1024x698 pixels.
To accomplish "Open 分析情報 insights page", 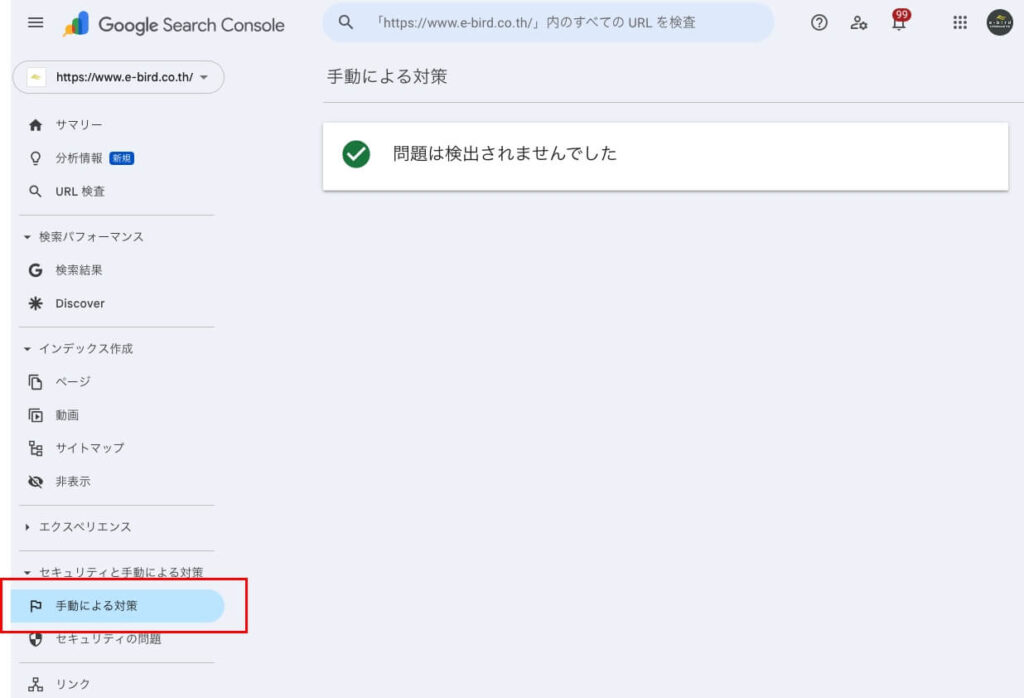I will tap(79, 158).
